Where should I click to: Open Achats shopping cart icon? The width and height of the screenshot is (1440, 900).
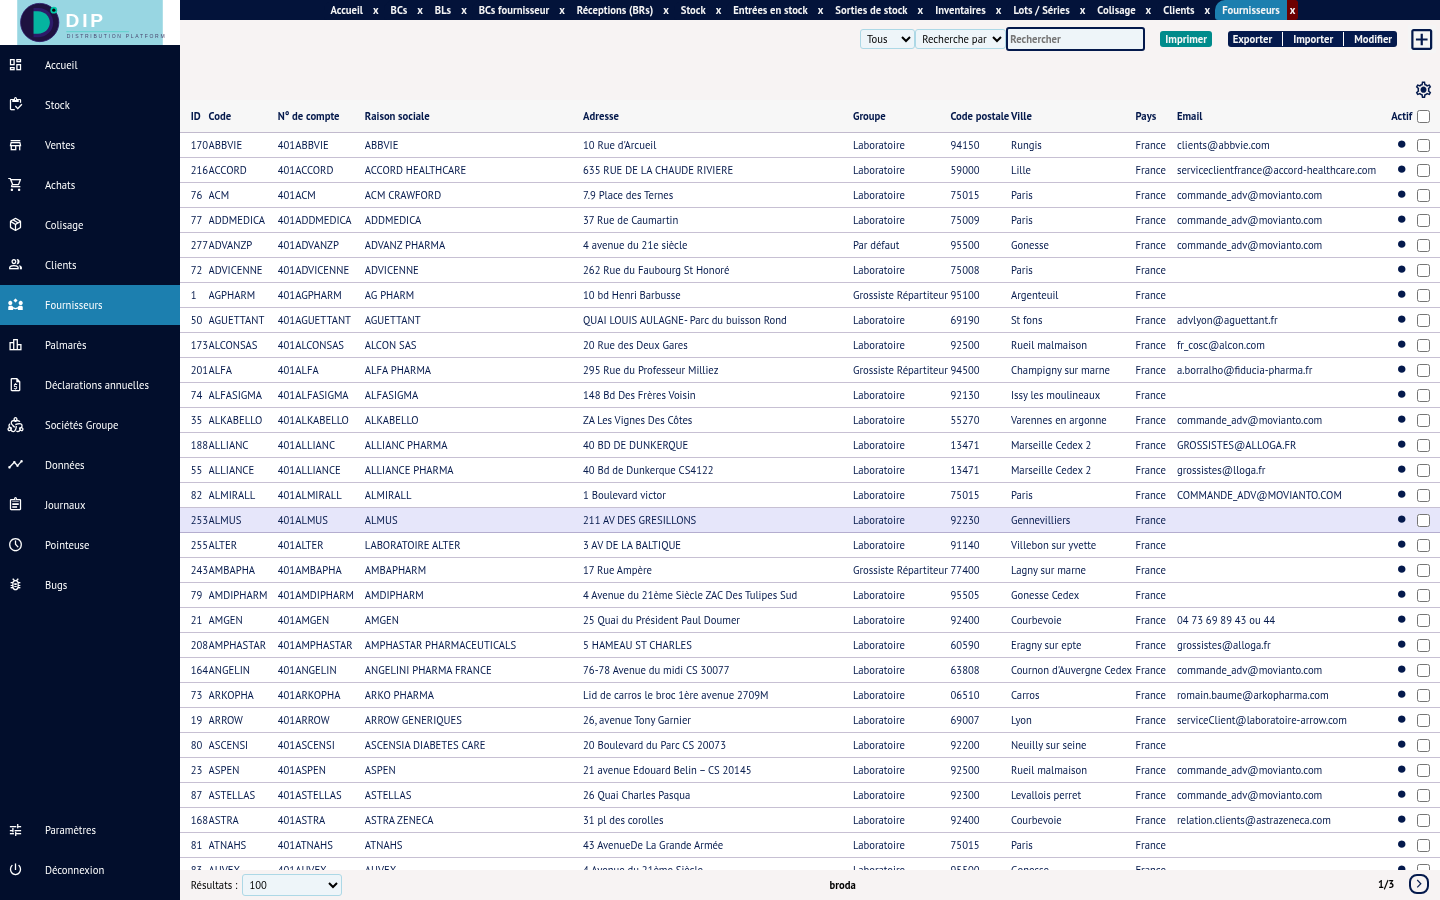(x=16, y=185)
